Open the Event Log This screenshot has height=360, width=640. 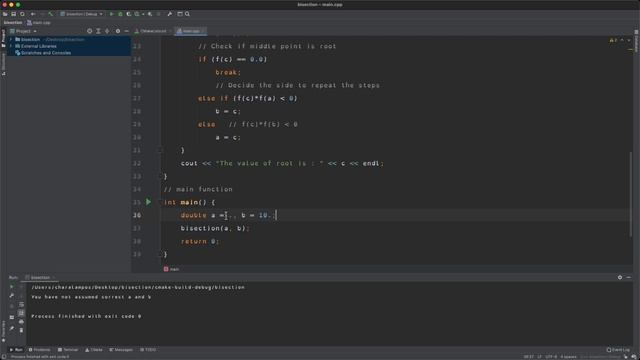pos(618,350)
